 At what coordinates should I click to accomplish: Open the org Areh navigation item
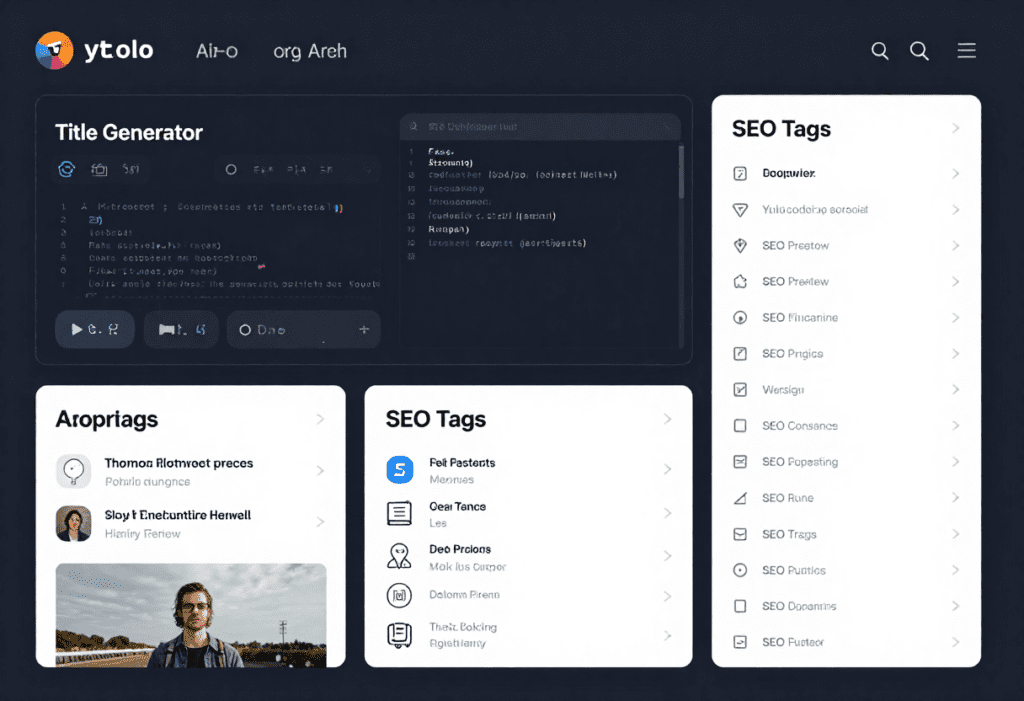click(x=310, y=51)
